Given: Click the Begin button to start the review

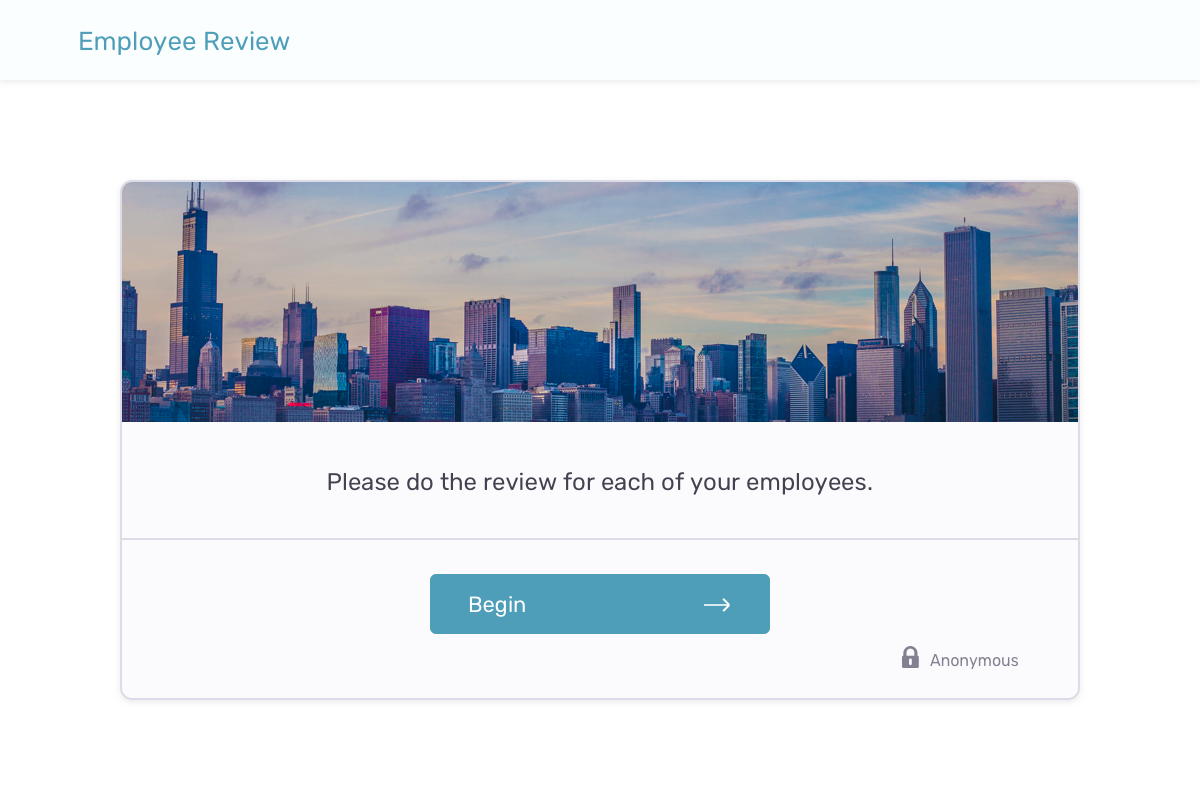Looking at the screenshot, I should pyautogui.click(x=599, y=604).
